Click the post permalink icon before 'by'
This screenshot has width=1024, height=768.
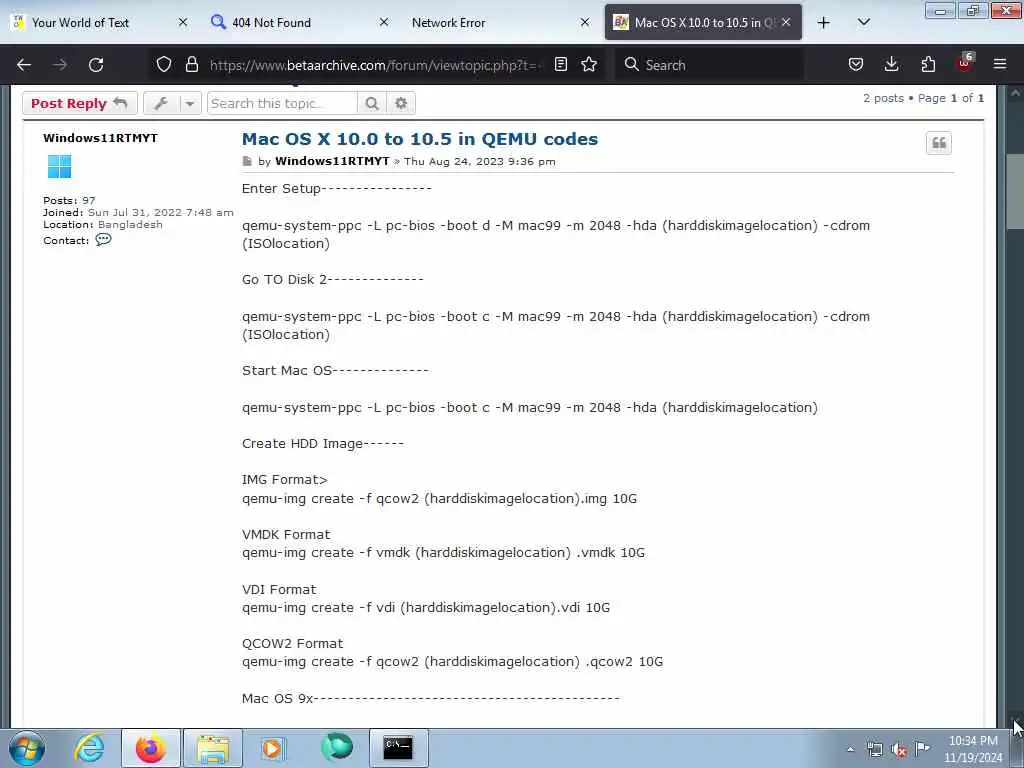coord(247,161)
